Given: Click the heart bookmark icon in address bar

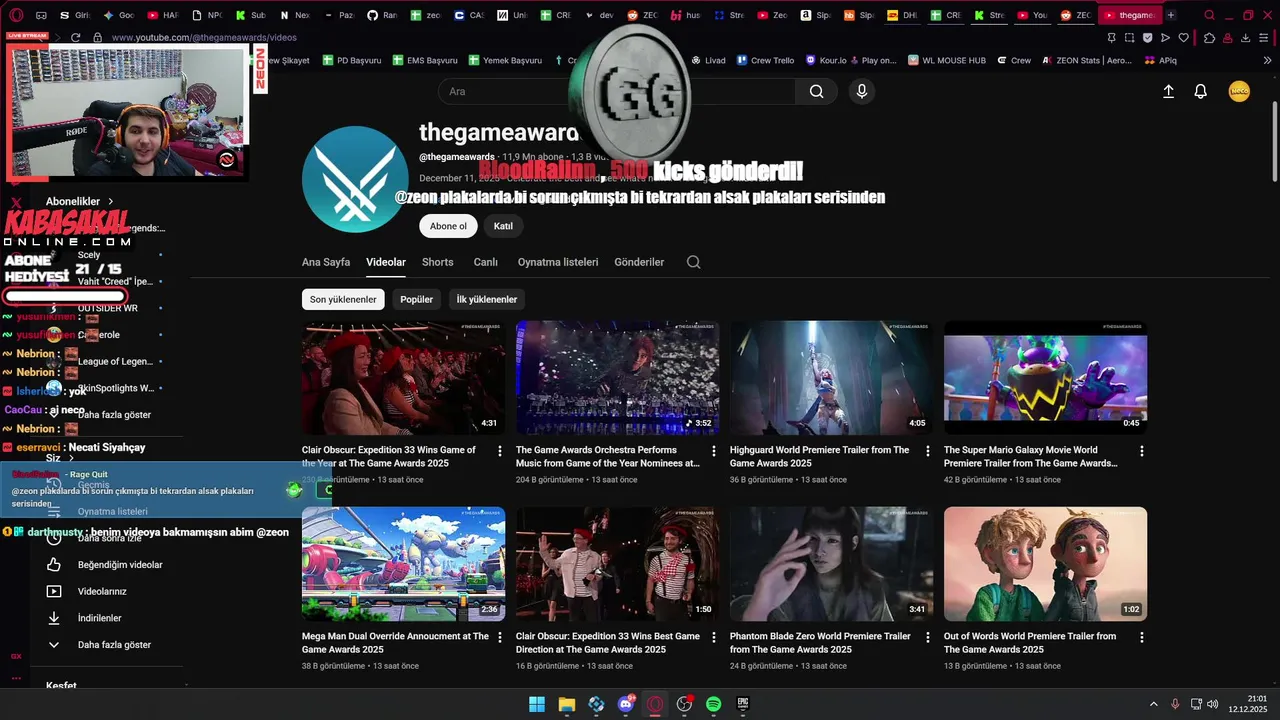Looking at the screenshot, I should 1184,38.
